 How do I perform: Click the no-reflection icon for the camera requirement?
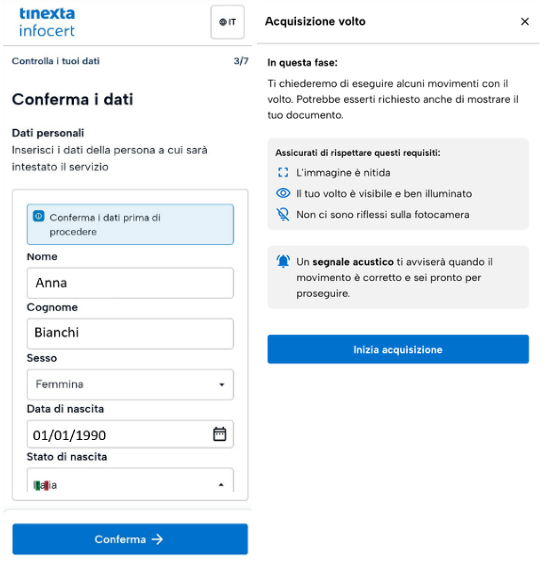283,214
